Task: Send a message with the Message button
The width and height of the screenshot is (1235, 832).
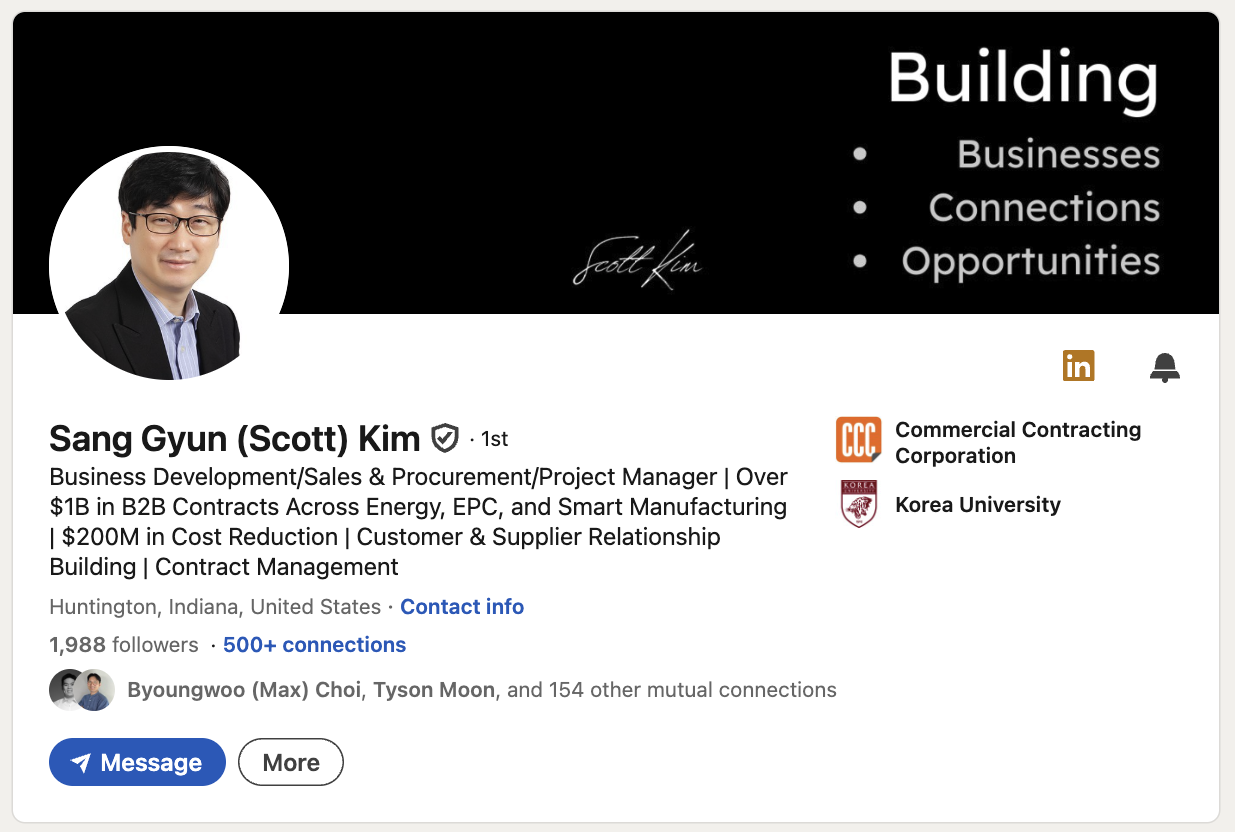Action: (137, 763)
